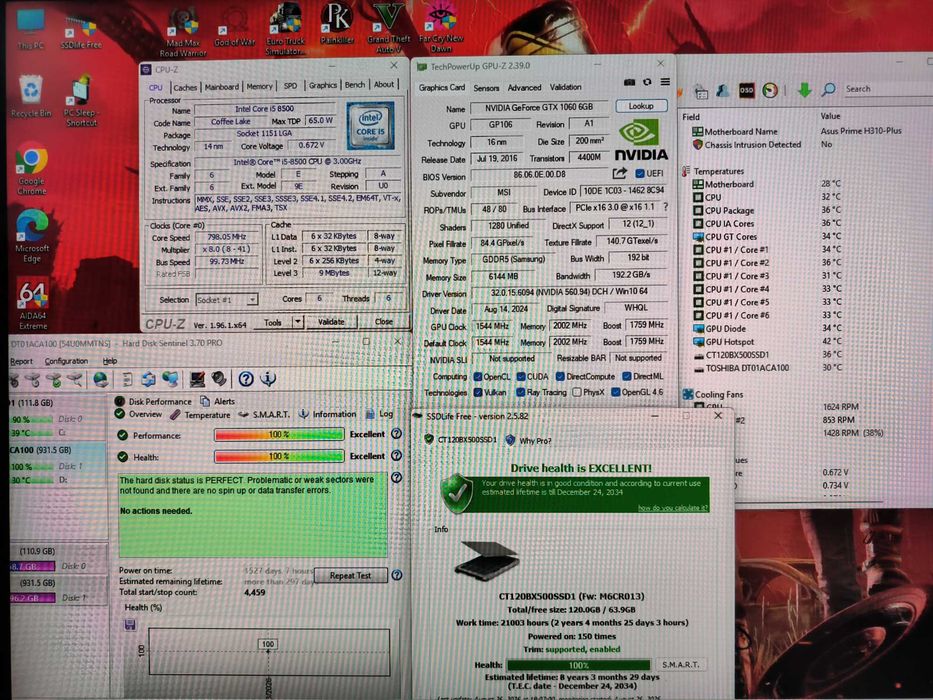Click the help icon beside Repeat Test
933x700 pixels.
[x=397, y=574]
